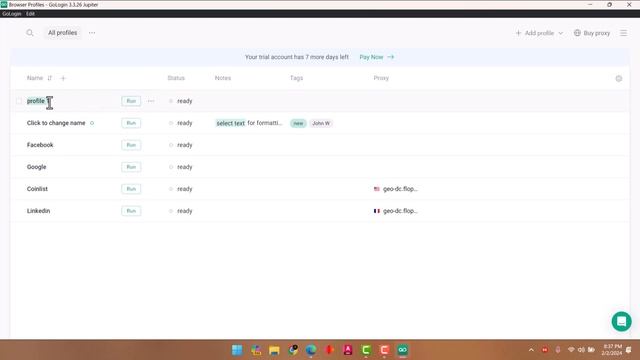Screen dimensions: 640x360
Task: Click the sort arrows icon next to Name
Action: click(x=50, y=78)
